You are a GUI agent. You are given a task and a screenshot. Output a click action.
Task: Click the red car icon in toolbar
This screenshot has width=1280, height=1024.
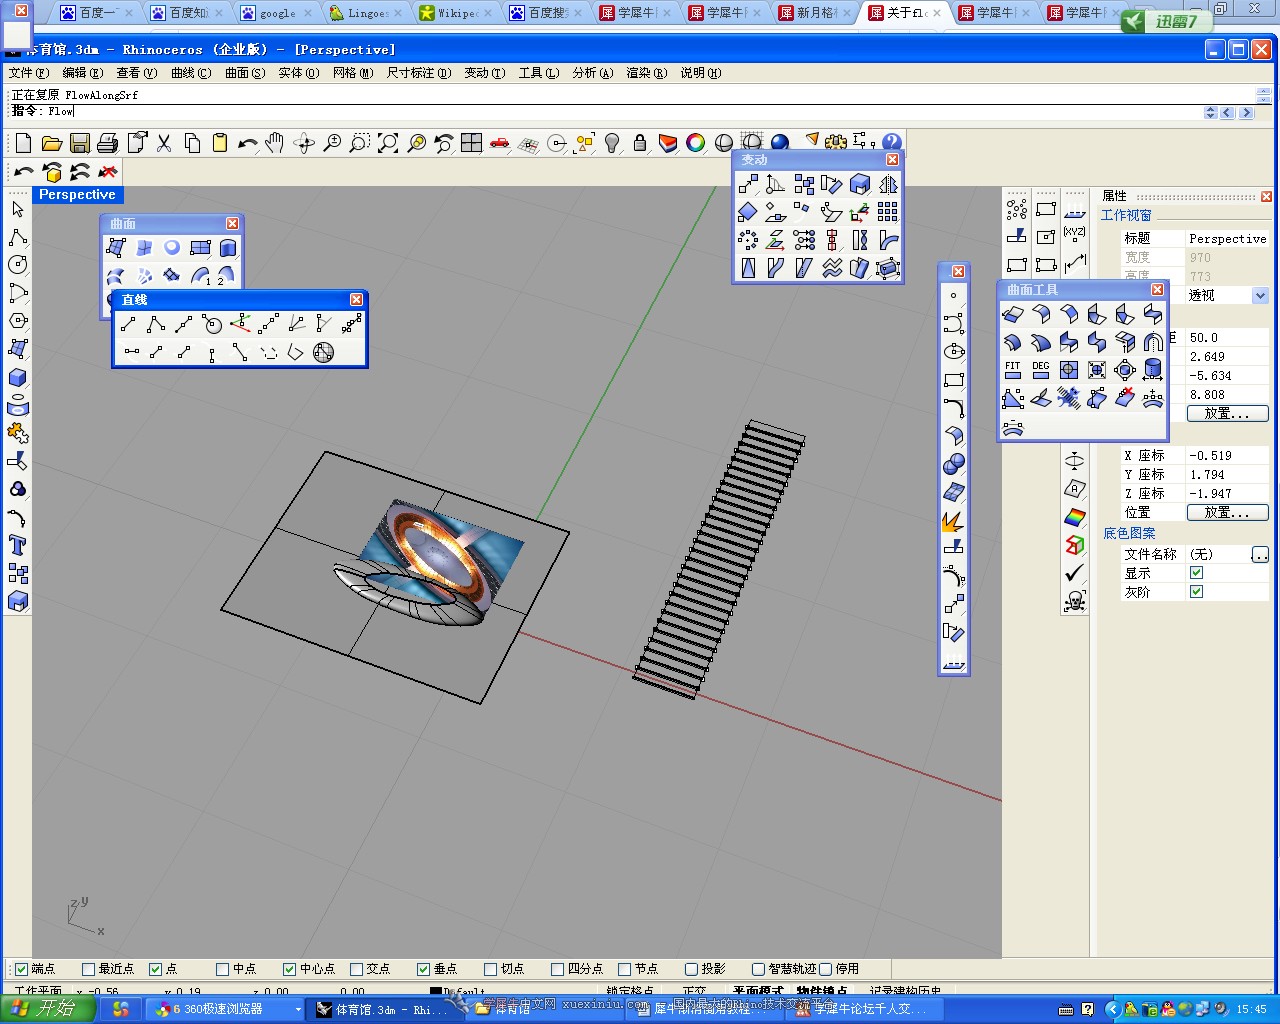(x=500, y=143)
